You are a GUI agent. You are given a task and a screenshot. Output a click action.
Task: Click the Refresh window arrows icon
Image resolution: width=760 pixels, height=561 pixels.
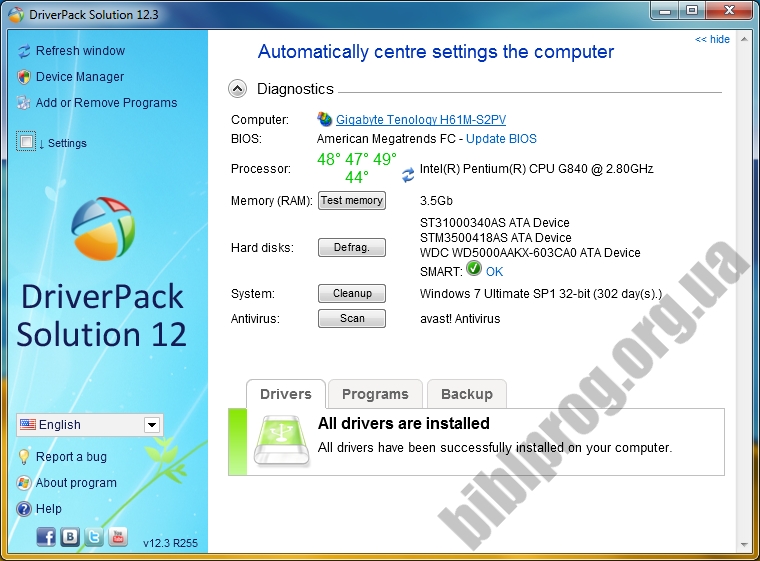click(24, 51)
